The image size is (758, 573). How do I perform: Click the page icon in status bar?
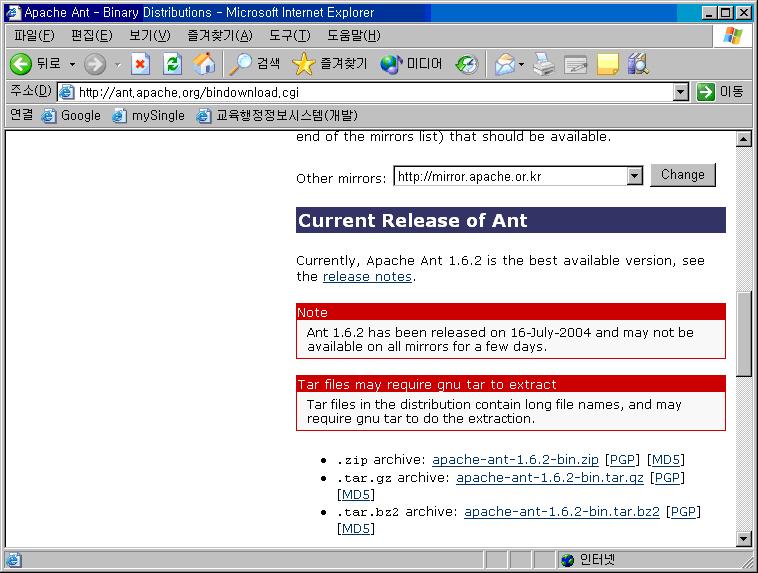click(14, 560)
